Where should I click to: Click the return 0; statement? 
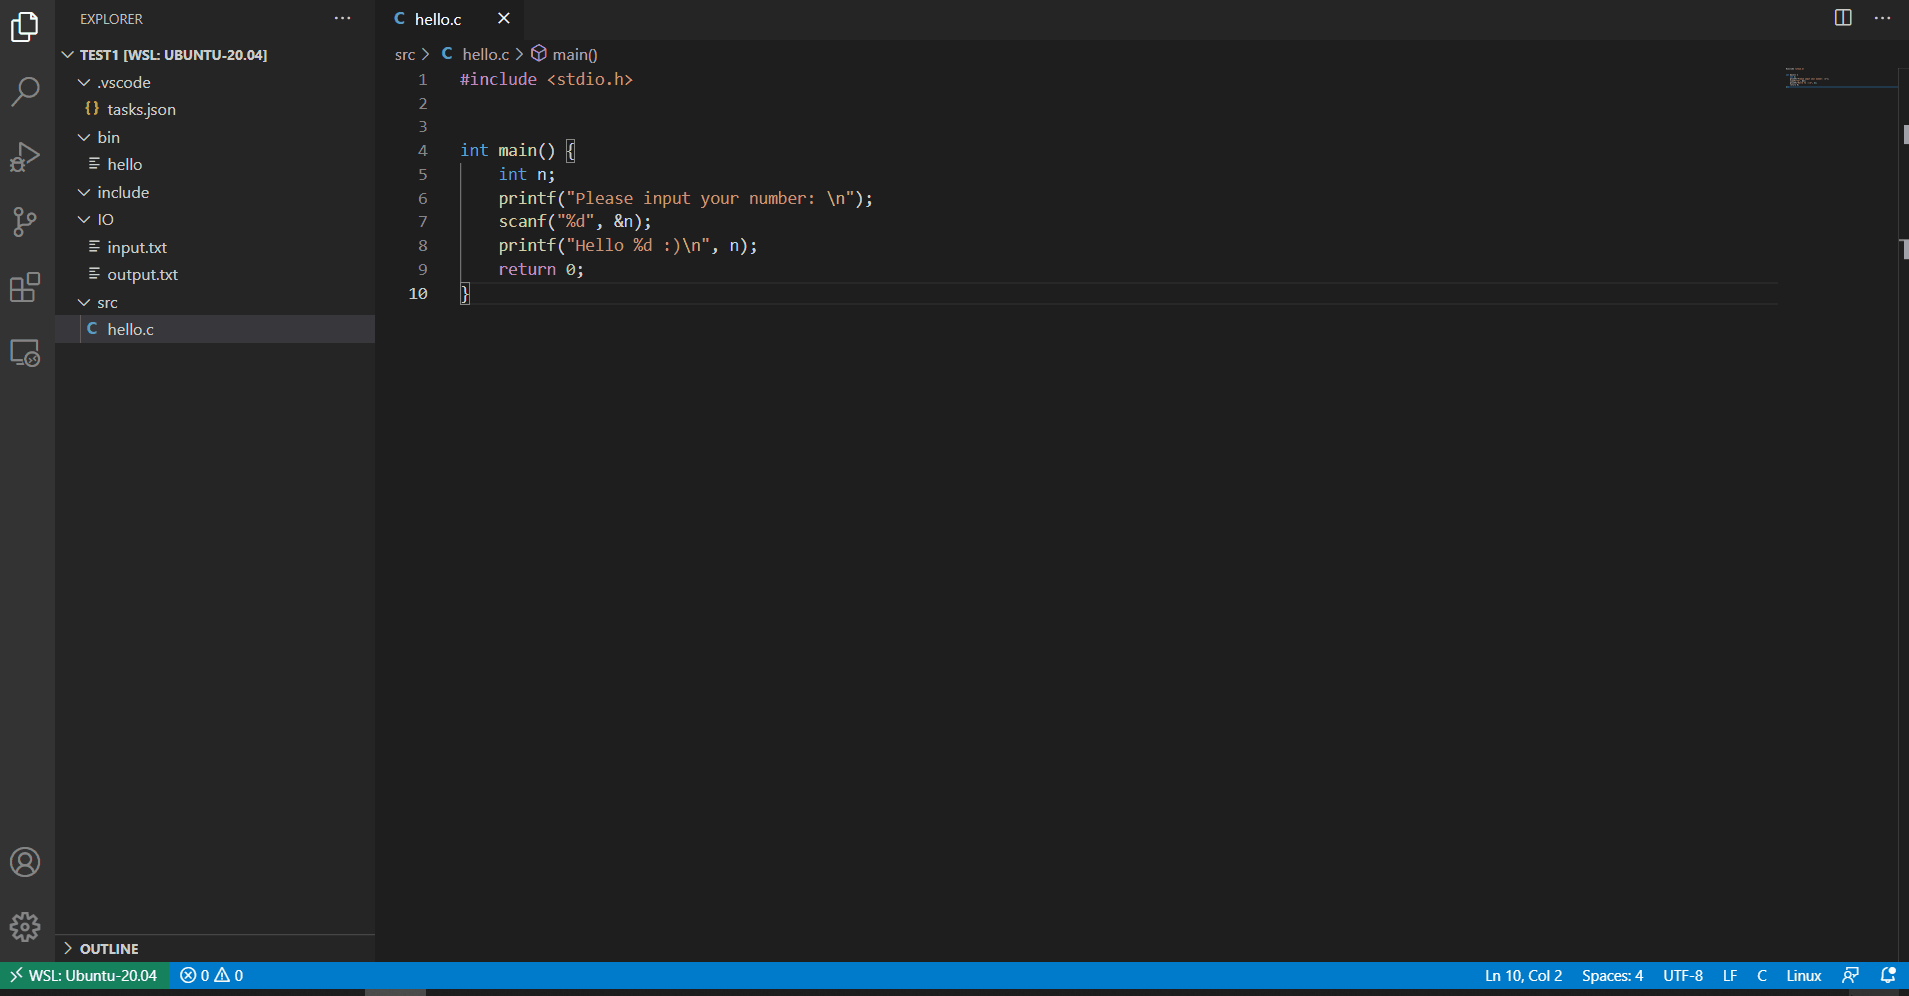click(541, 269)
